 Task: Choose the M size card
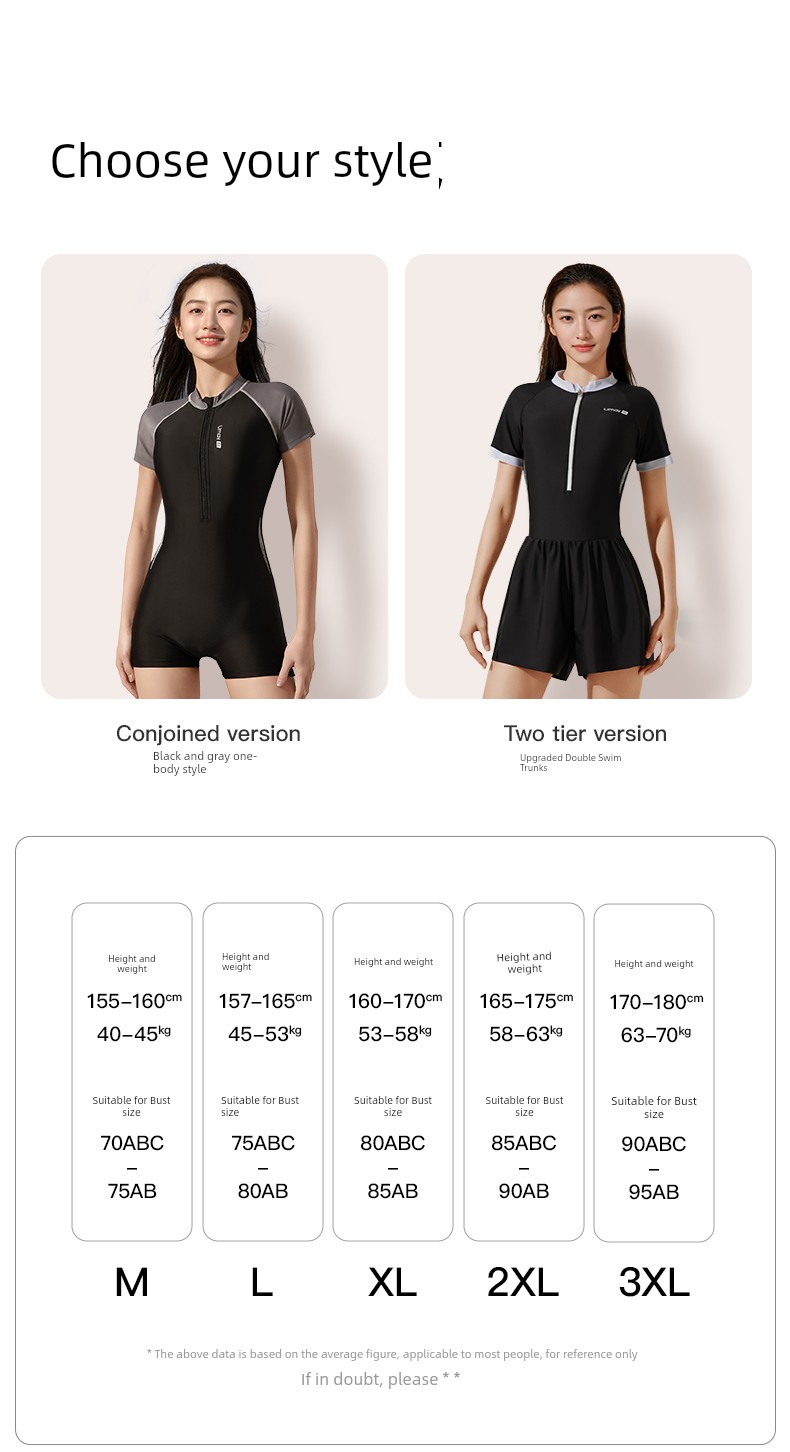point(132,1072)
